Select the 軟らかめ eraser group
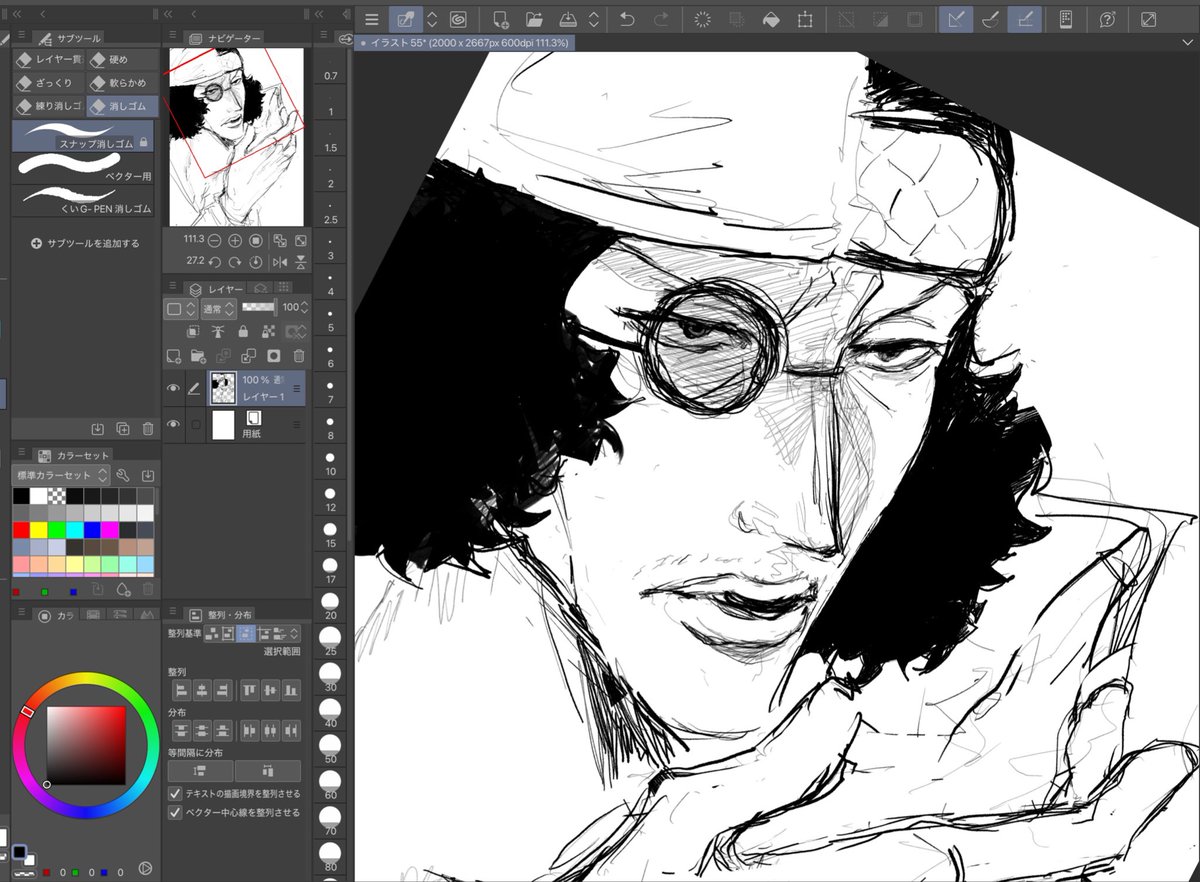 [121, 83]
